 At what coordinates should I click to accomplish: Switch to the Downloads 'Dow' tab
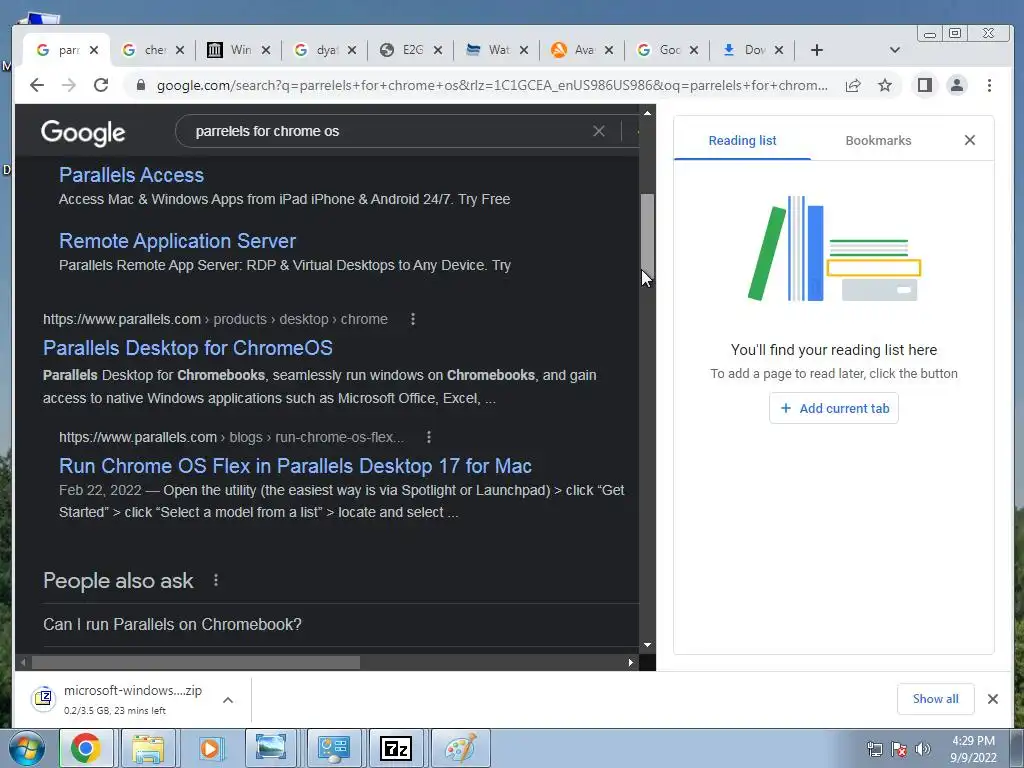(x=752, y=50)
